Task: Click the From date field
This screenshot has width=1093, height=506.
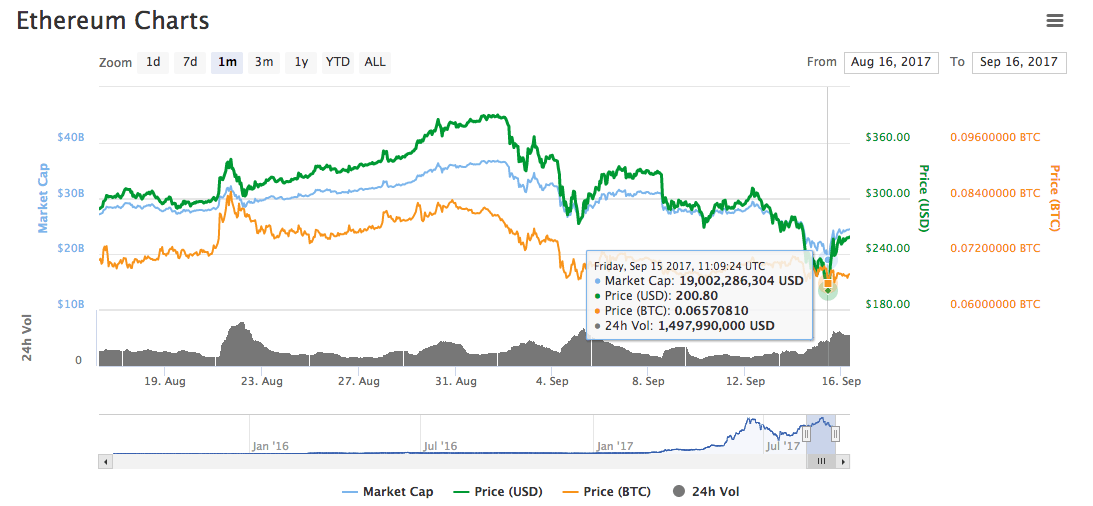Action: [x=891, y=62]
